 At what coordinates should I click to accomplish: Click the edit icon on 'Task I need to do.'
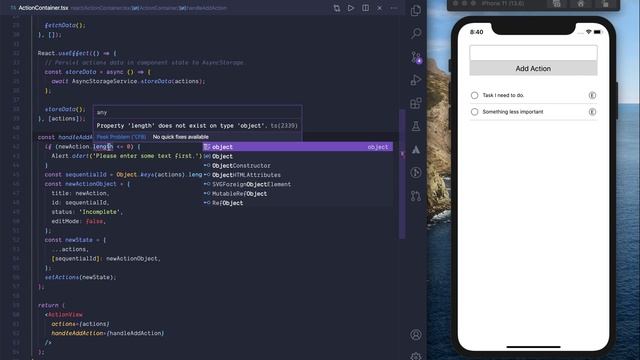pyautogui.click(x=592, y=95)
